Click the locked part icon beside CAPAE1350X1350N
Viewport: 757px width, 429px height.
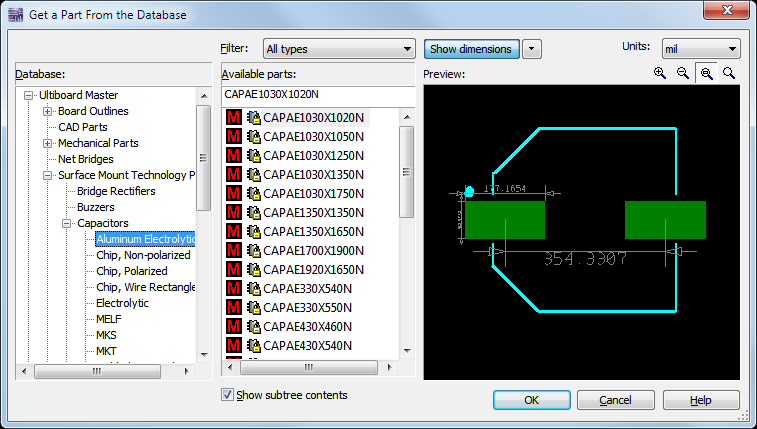254,213
